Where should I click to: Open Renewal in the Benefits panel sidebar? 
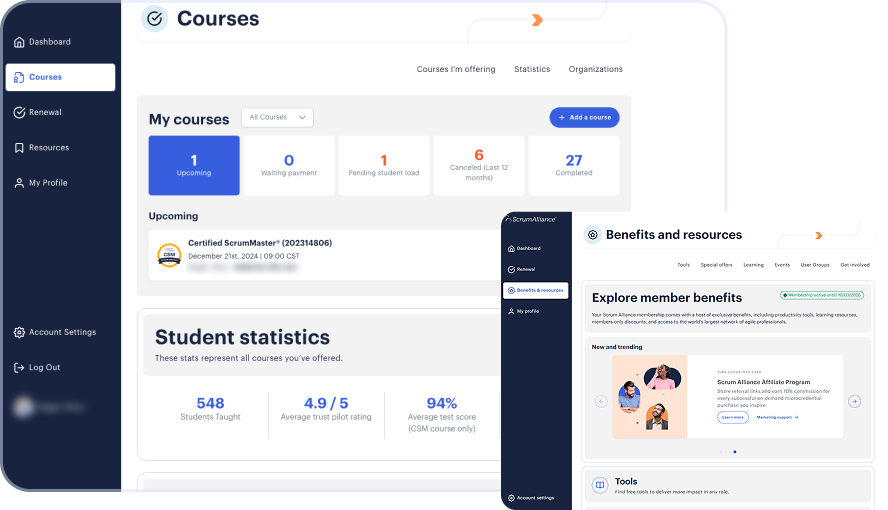click(x=522, y=269)
